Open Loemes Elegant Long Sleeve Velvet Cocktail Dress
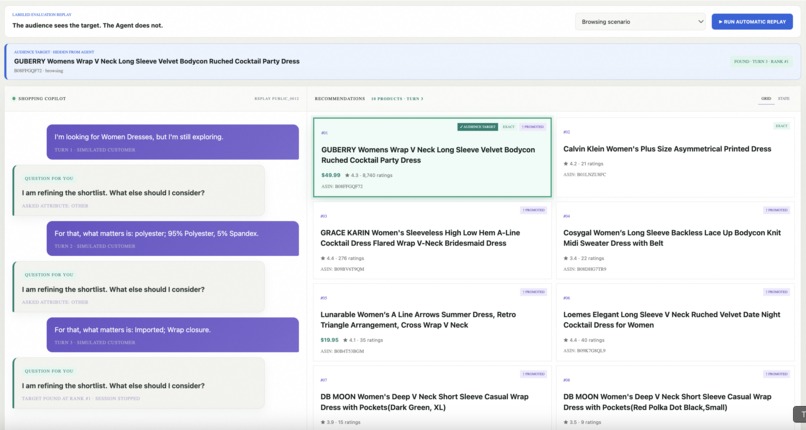806x430 pixels. (672, 320)
